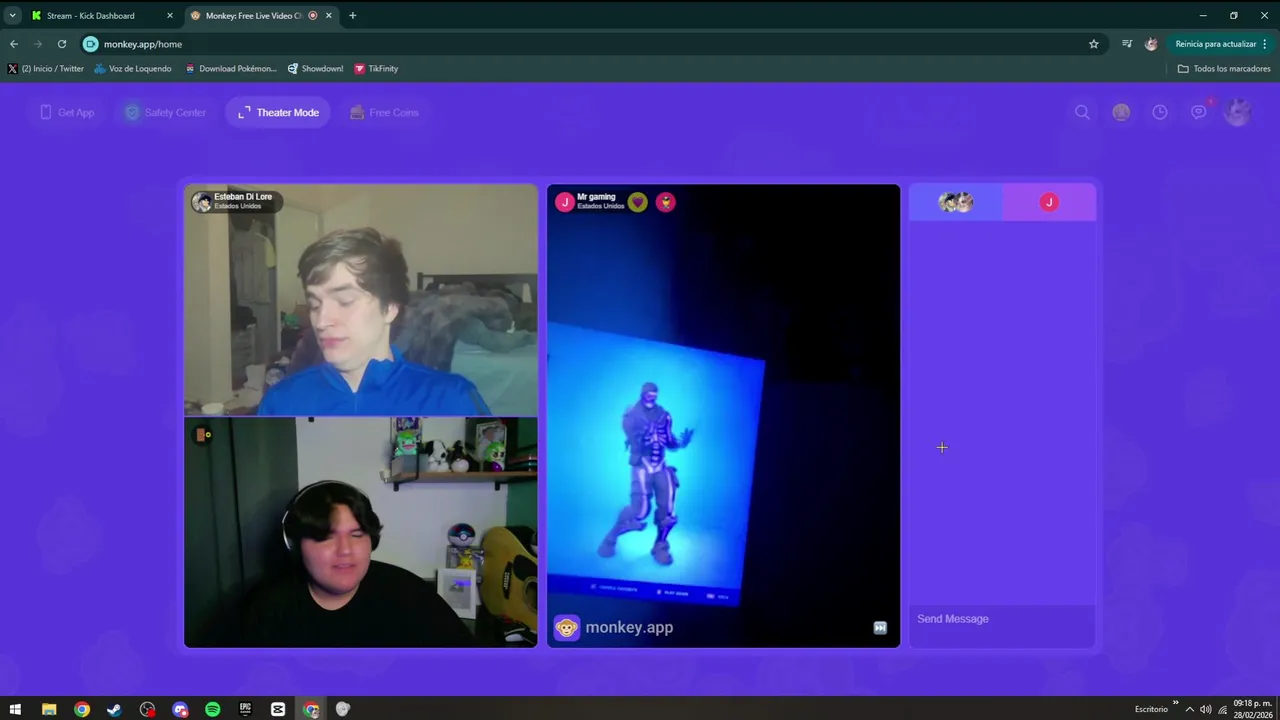
Task: Toggle Theater Mode
Action: 278,112
